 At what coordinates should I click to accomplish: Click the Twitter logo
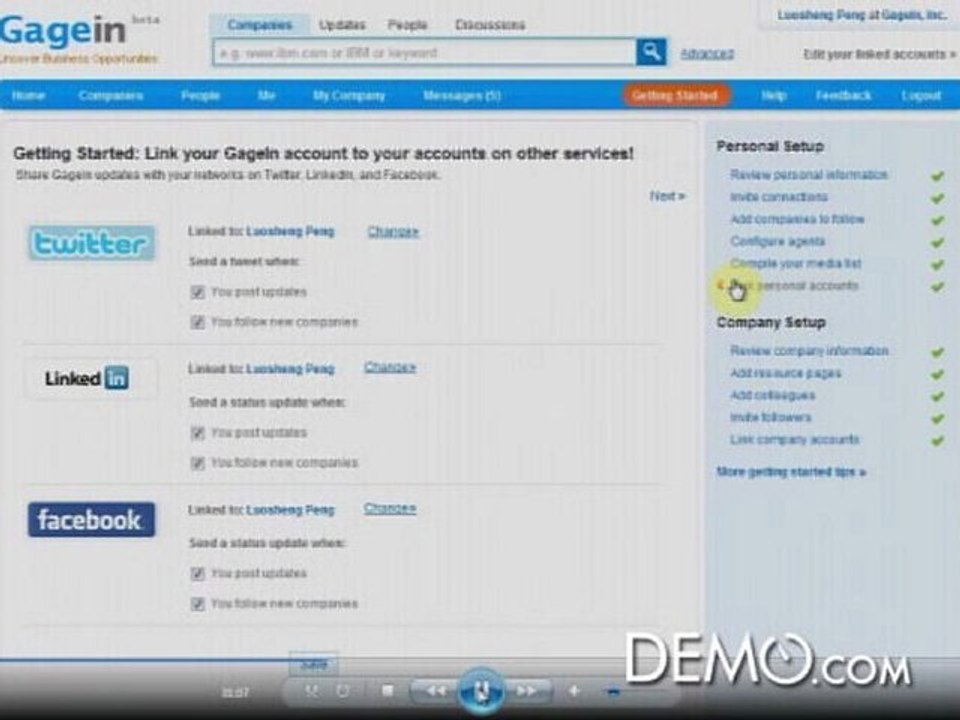click(92, 243)
